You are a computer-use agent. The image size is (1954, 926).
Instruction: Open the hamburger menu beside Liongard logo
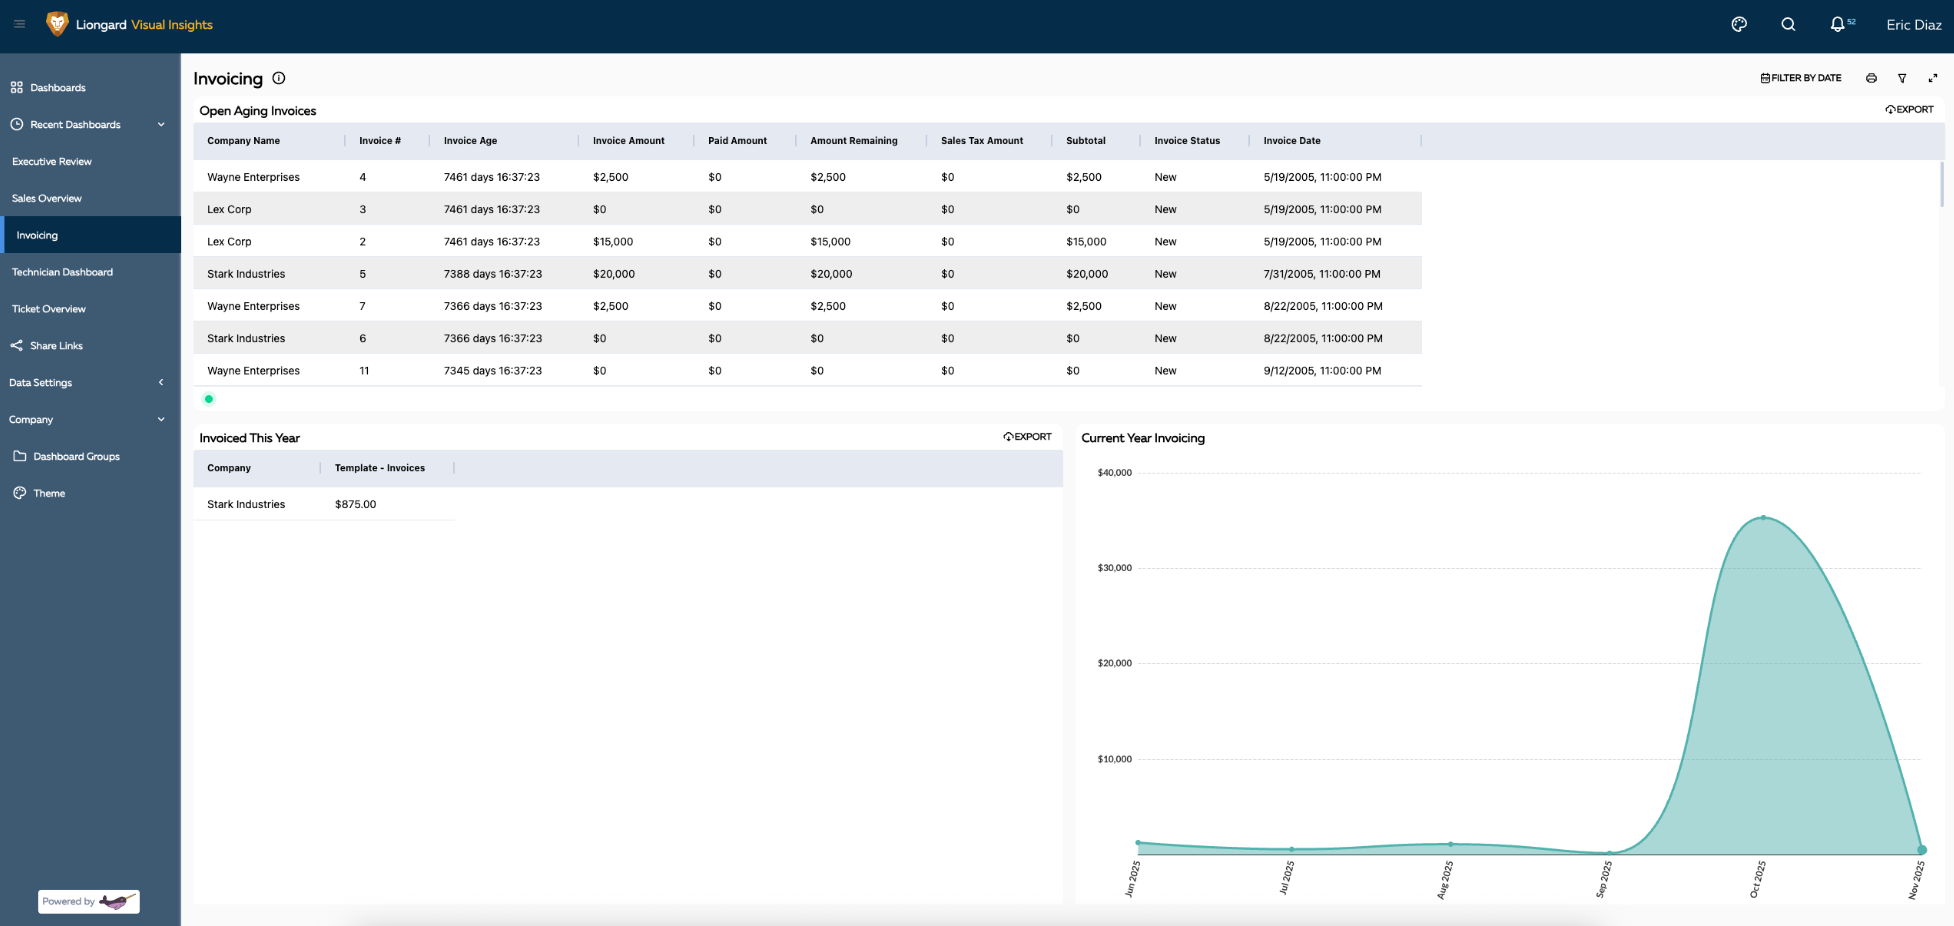(x=19, y=24)
